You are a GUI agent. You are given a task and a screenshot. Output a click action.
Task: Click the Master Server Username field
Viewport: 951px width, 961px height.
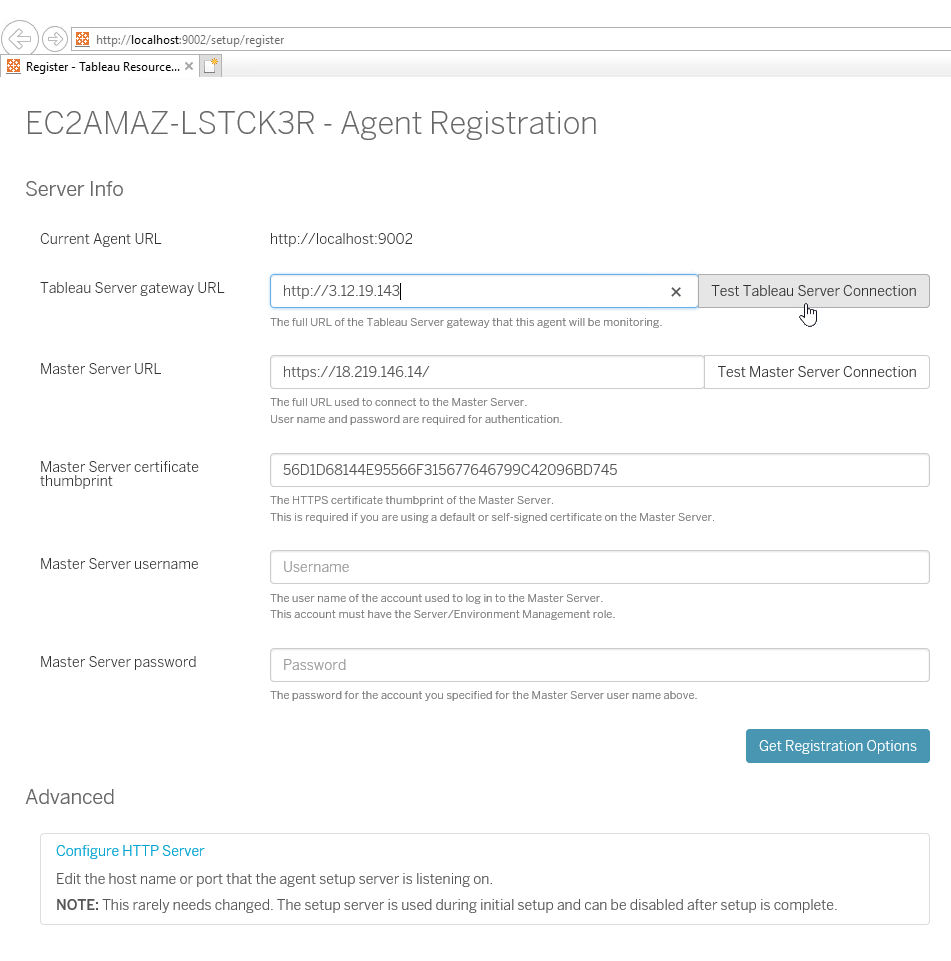tap(599, 567)
